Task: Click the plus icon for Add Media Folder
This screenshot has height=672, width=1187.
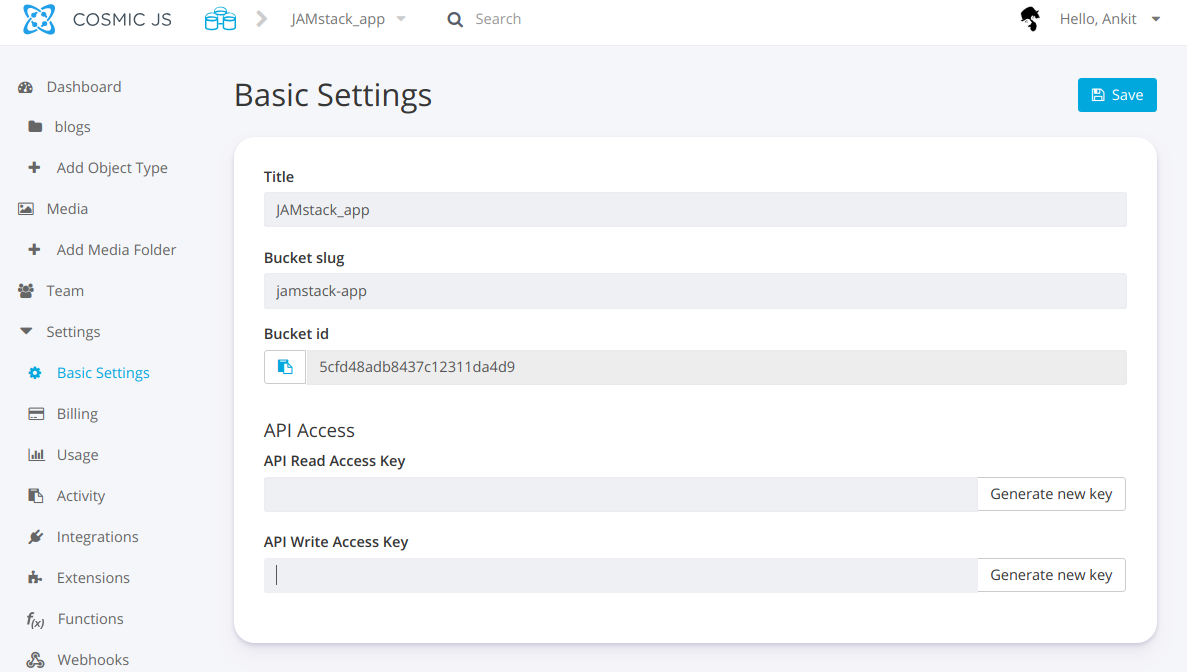Action: [x=34, y=249]
